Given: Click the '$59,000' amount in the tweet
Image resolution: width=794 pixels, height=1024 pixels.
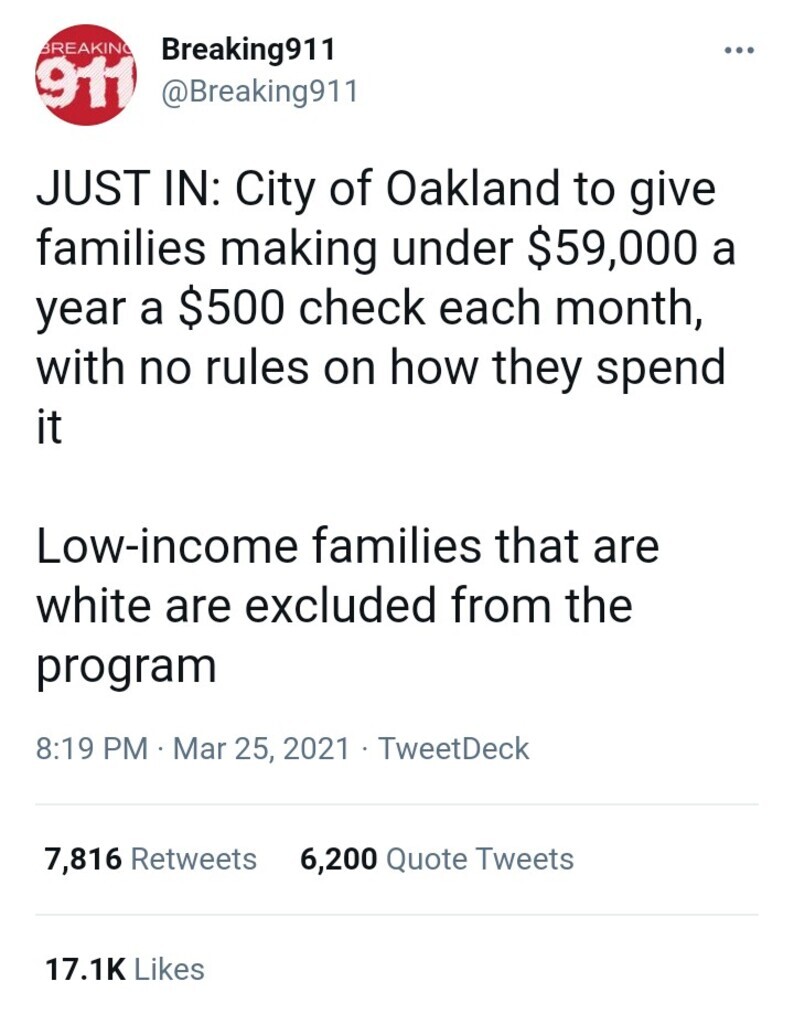Looking at the screenshot, I should 610,249.
